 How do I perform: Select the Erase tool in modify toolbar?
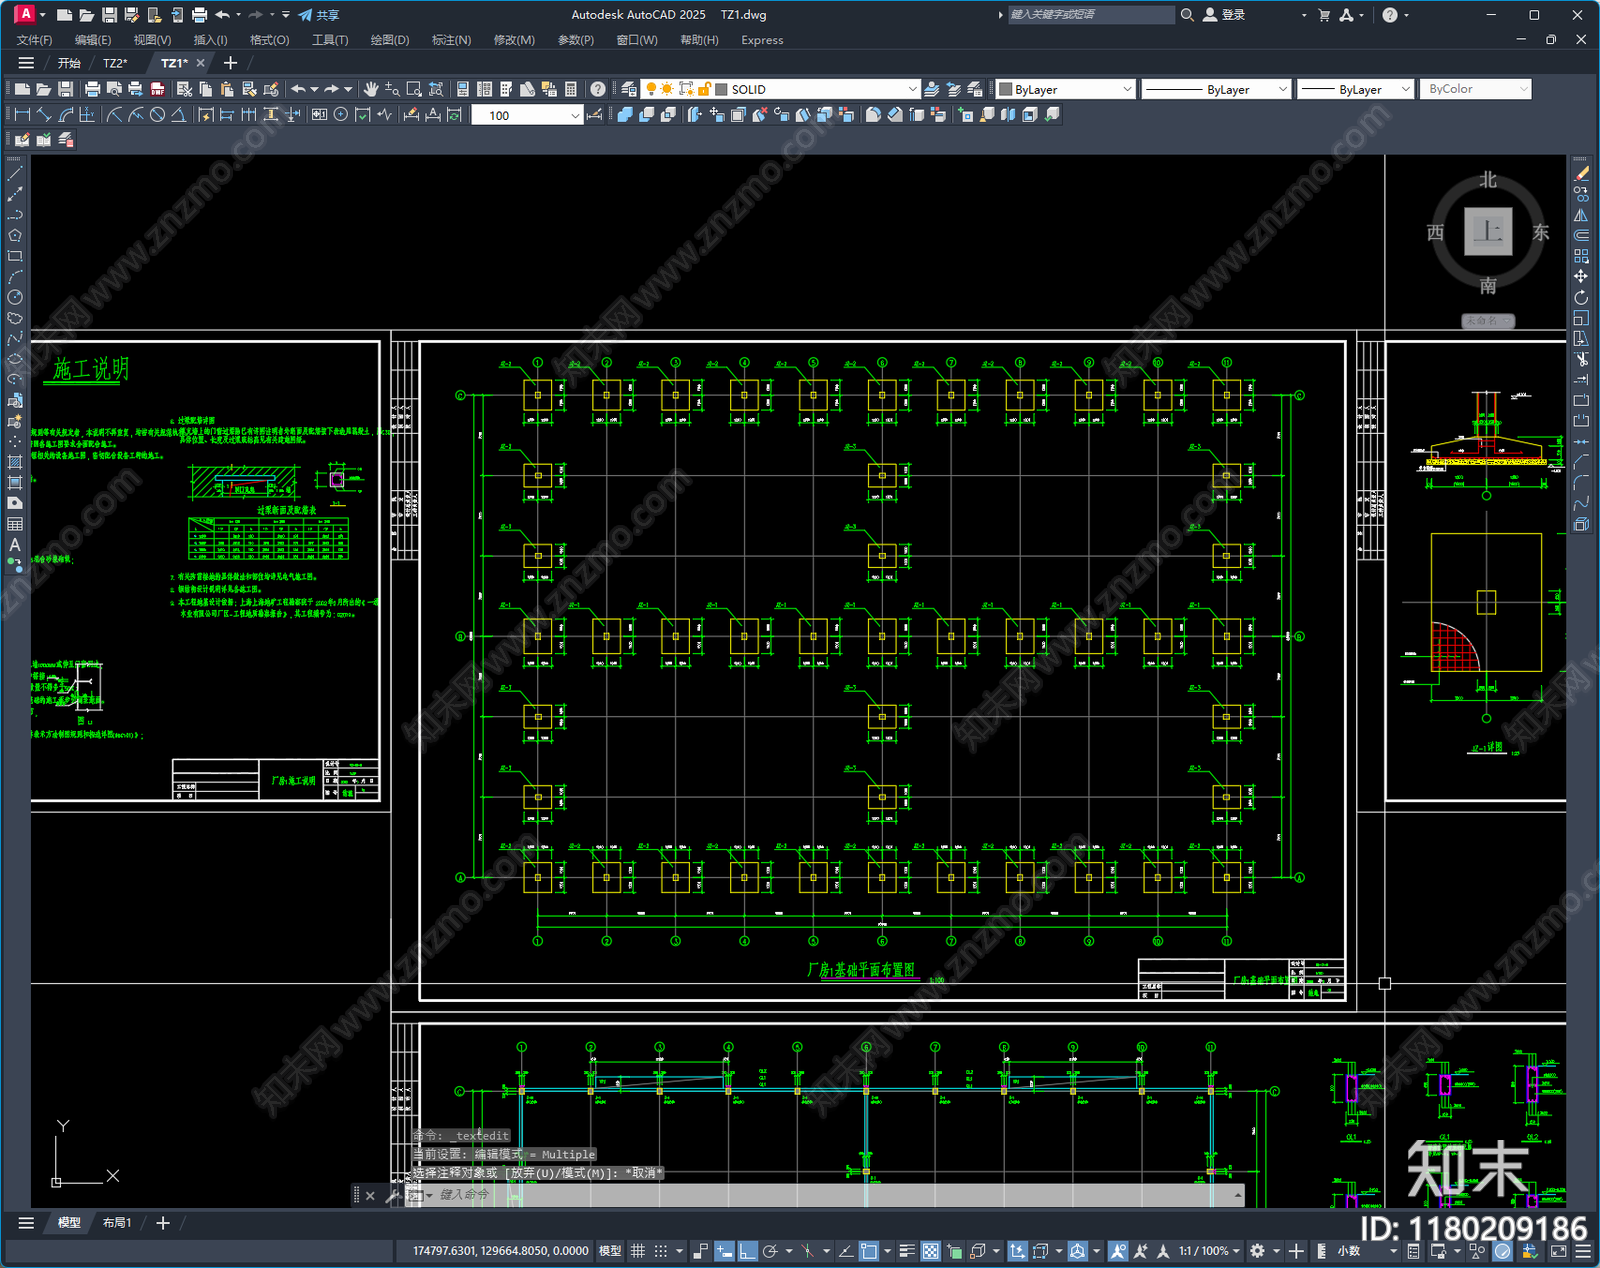pyautogui.click(x=1581, y=173)
